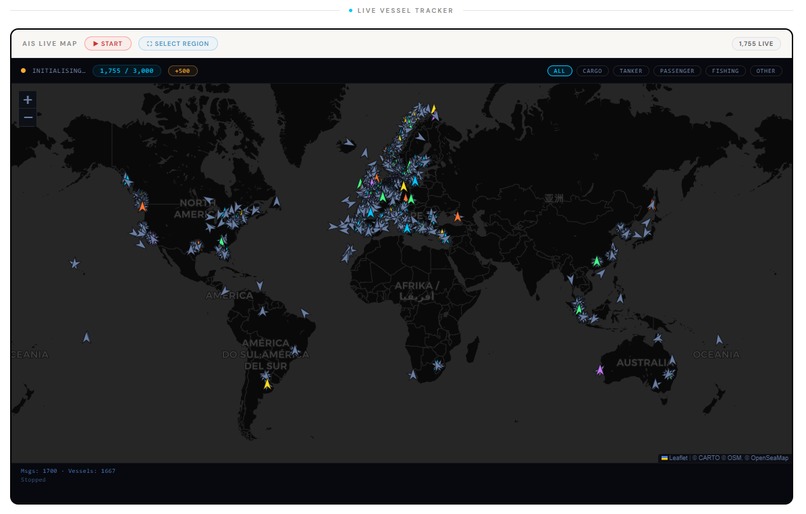Click the AIS LIVE MAP title

point(49,44)
